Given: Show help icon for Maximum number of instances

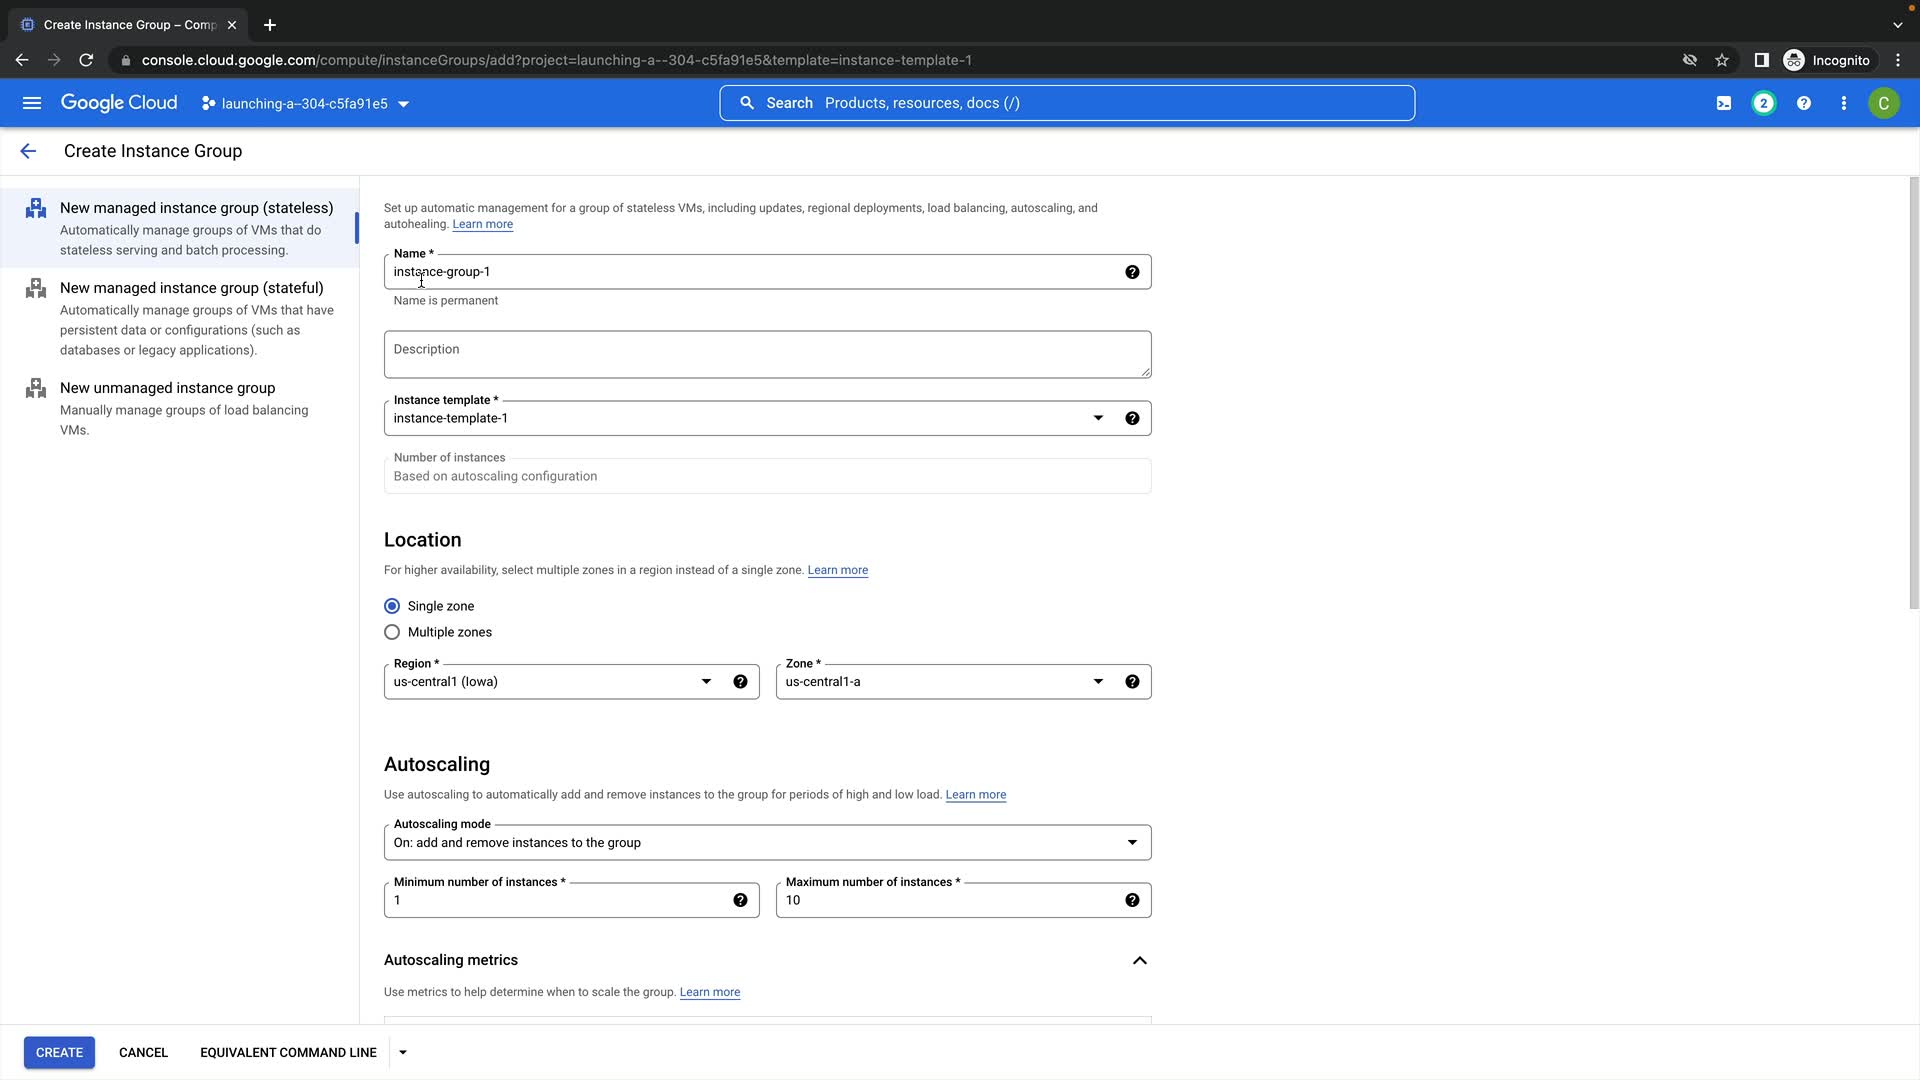Looking at the screenshot, I should [1131, 900].
